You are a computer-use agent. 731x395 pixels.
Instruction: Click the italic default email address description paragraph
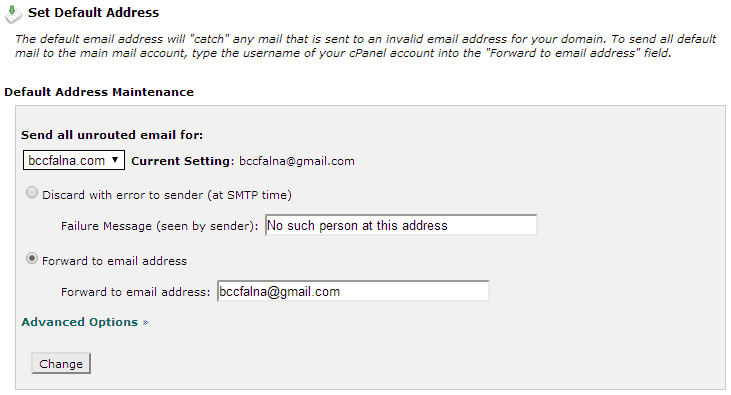[x=366, y=46]
